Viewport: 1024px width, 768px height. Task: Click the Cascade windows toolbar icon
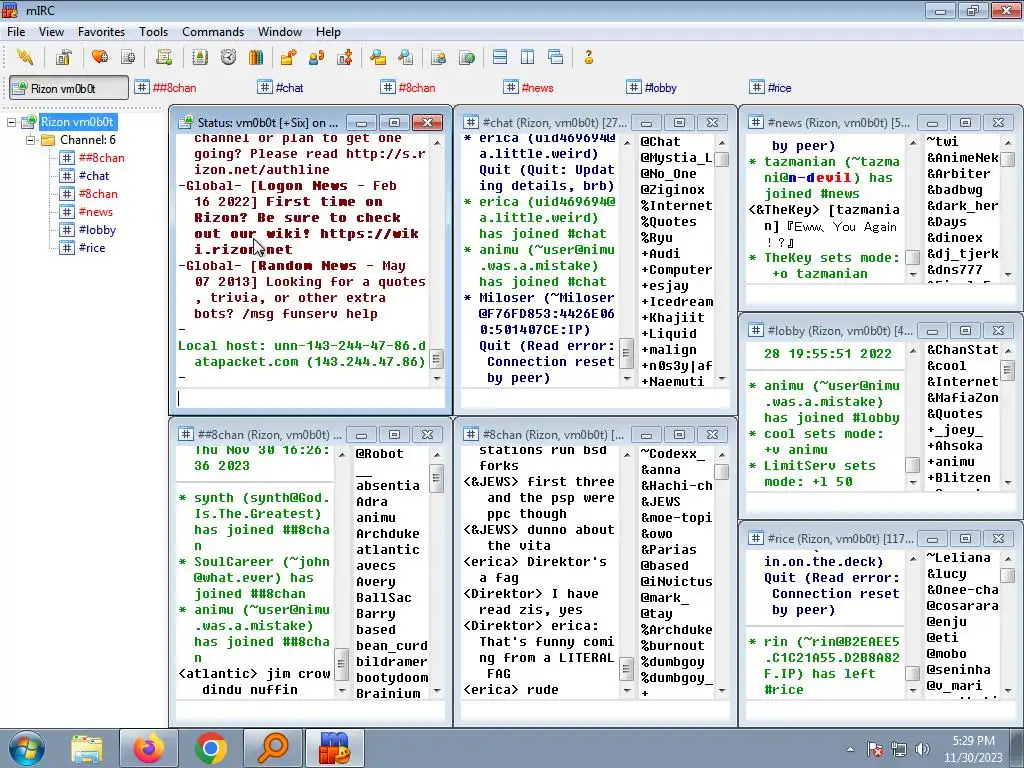click(556, 57)
